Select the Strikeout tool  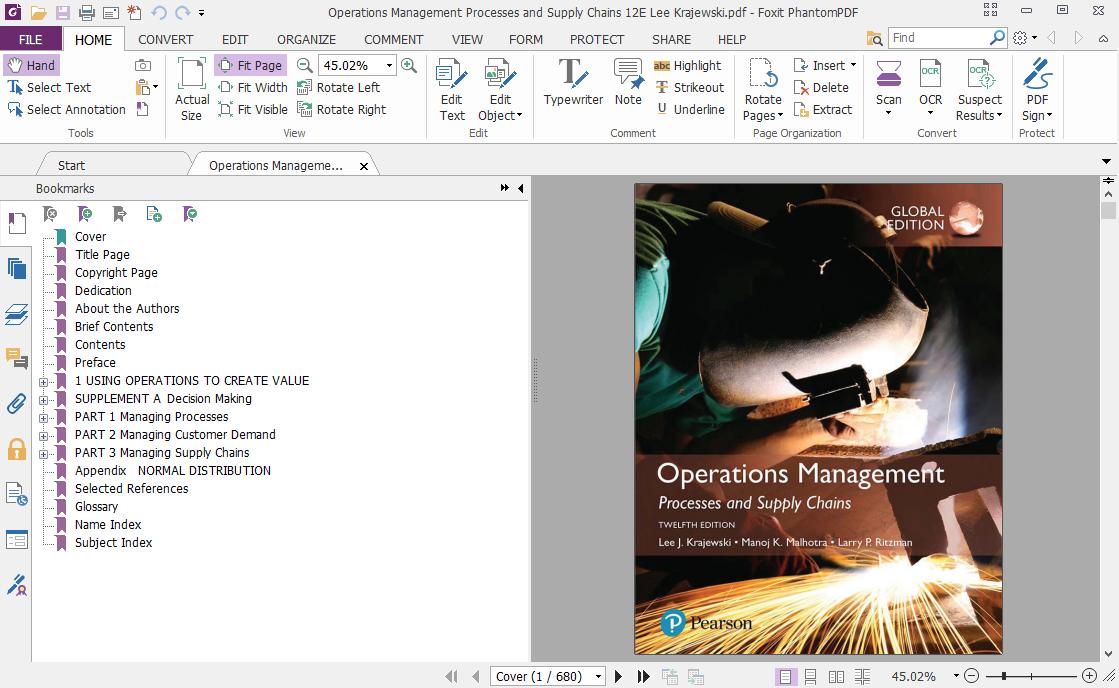tap(689, 87)
